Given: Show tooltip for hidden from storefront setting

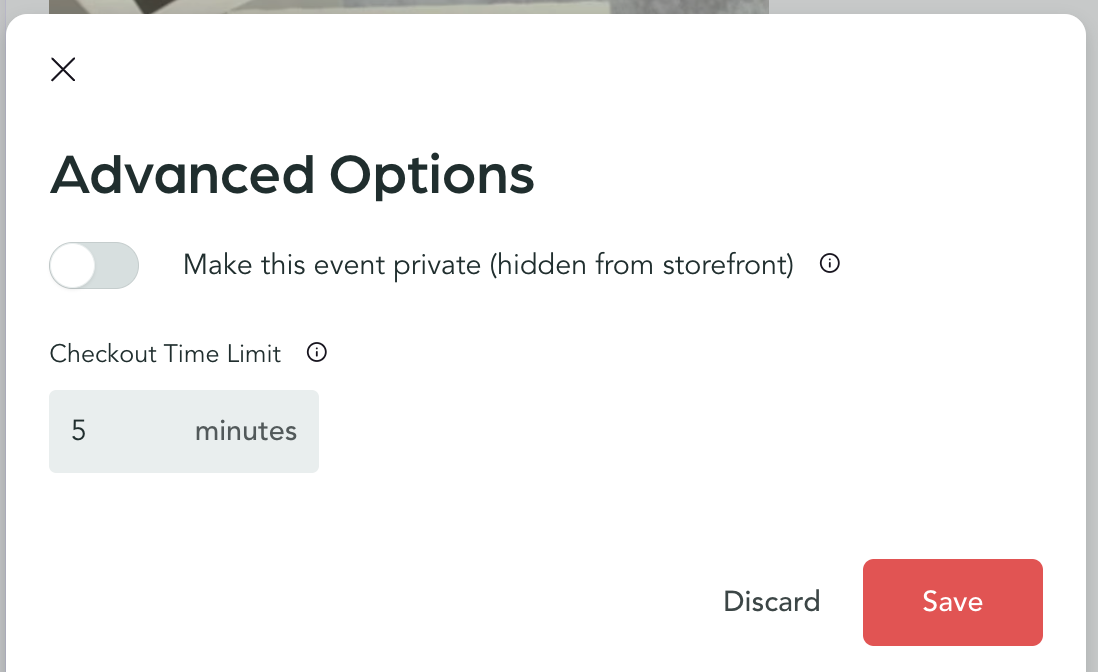Looking at the screenshot, I should coord(829,264).
